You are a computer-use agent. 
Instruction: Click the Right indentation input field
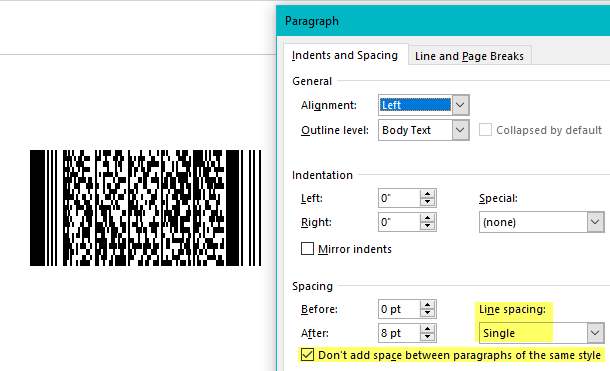(399, 222)
